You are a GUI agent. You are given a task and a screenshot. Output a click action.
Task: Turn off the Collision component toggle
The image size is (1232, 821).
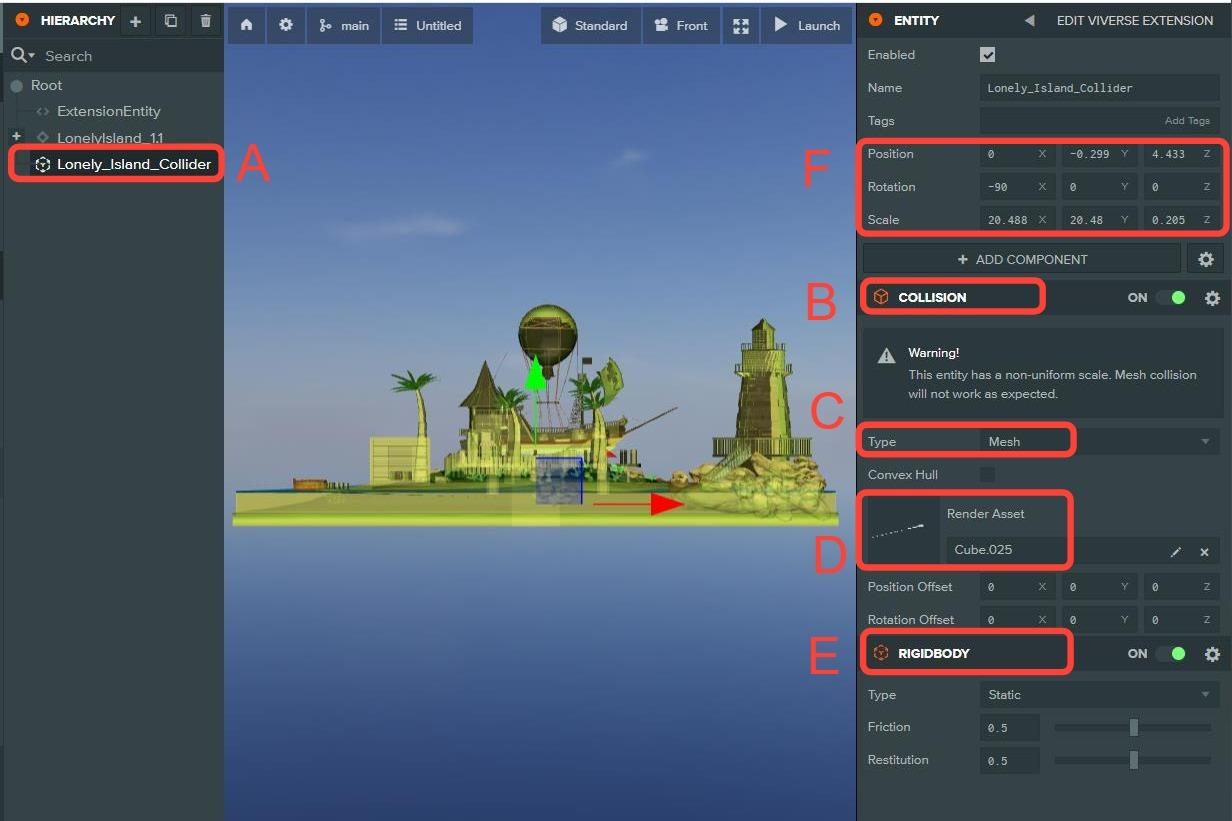(1170, 298)
